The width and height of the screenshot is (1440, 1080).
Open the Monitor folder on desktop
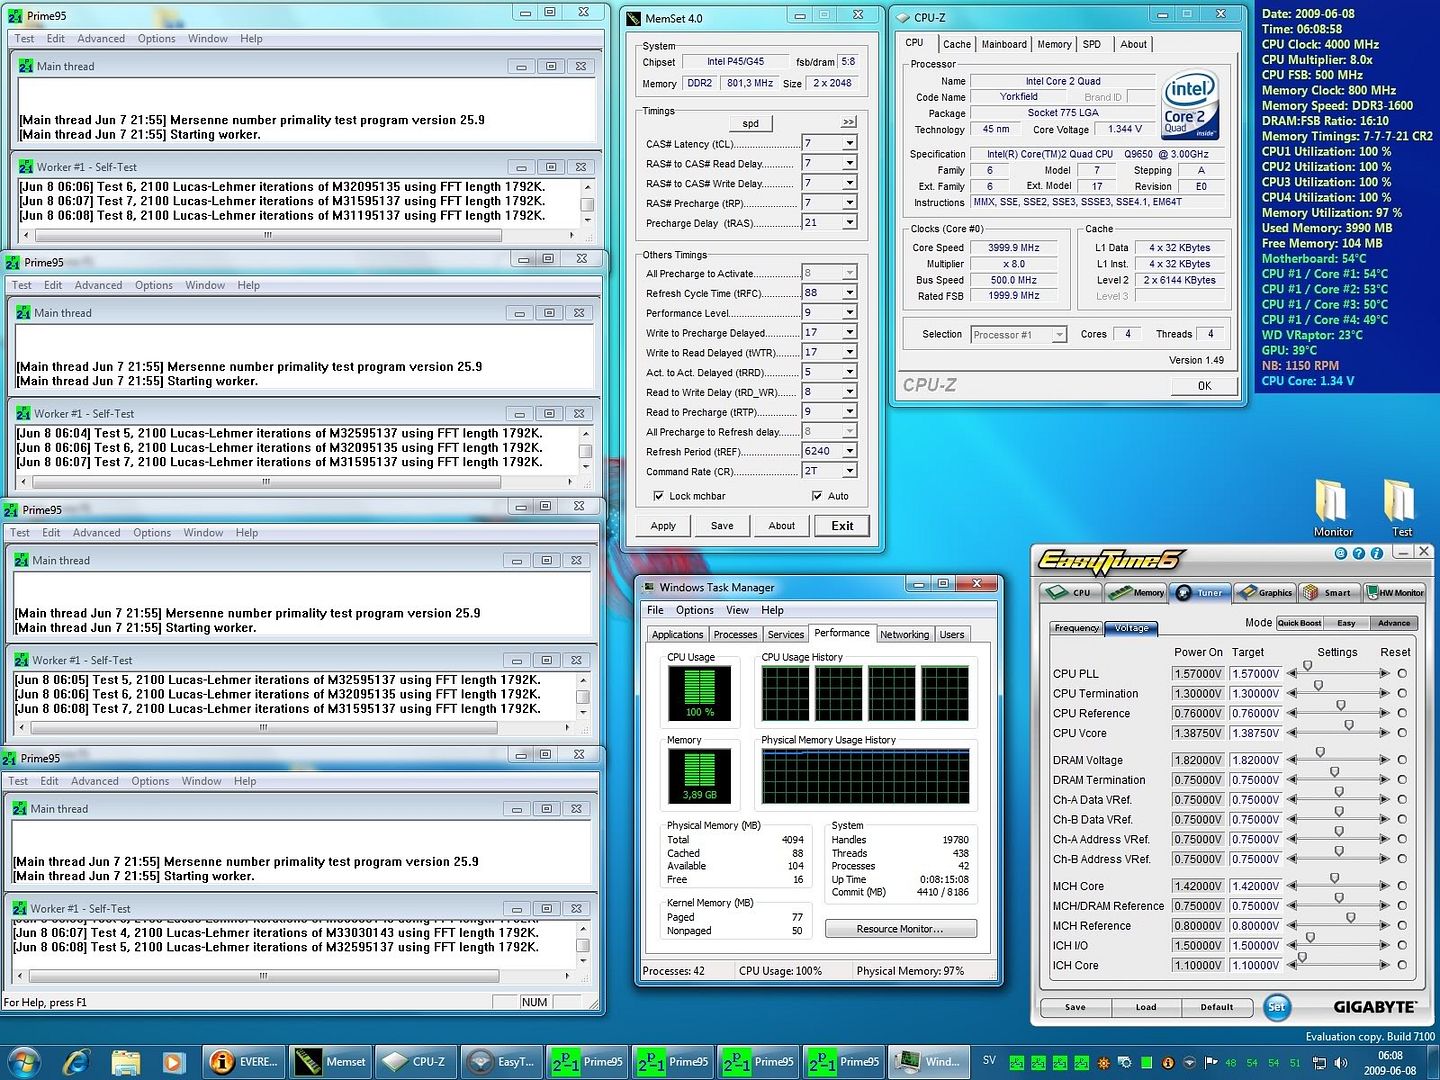pos(1332,508)
